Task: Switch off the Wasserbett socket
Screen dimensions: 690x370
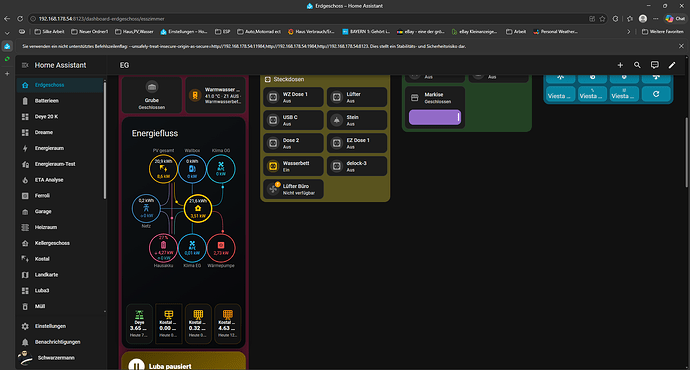Action: [294, 166]
